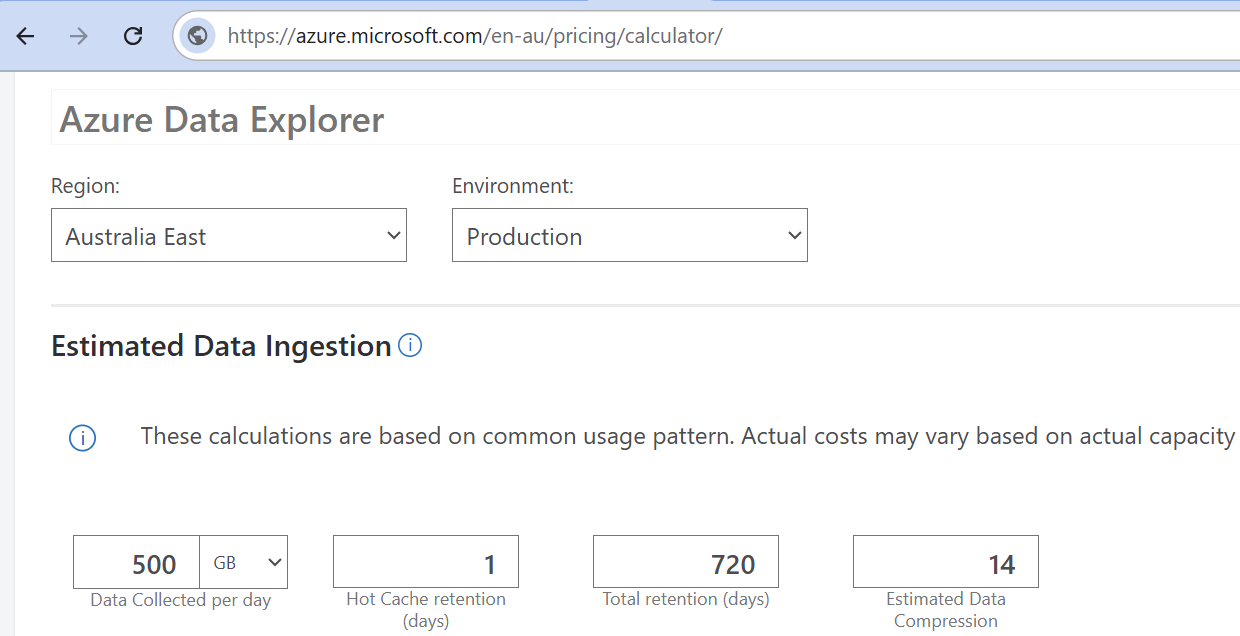The width and height of the screenshot is (1240, 636).
Task: Edit Hot Cache retention days field
Action: tap(426, 561)
